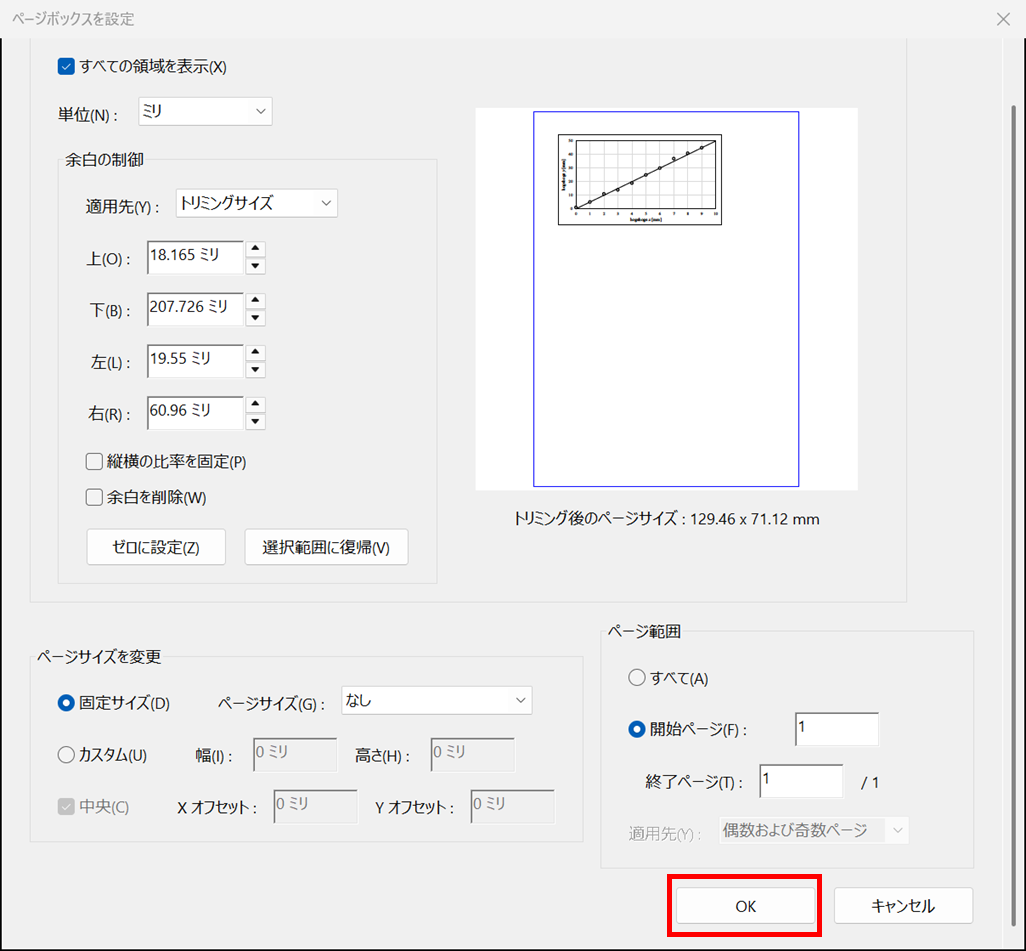The width and height of the screenshot is (1026, 951).
Task: Click the 左(L) margin input field
Action: (195, 361)
